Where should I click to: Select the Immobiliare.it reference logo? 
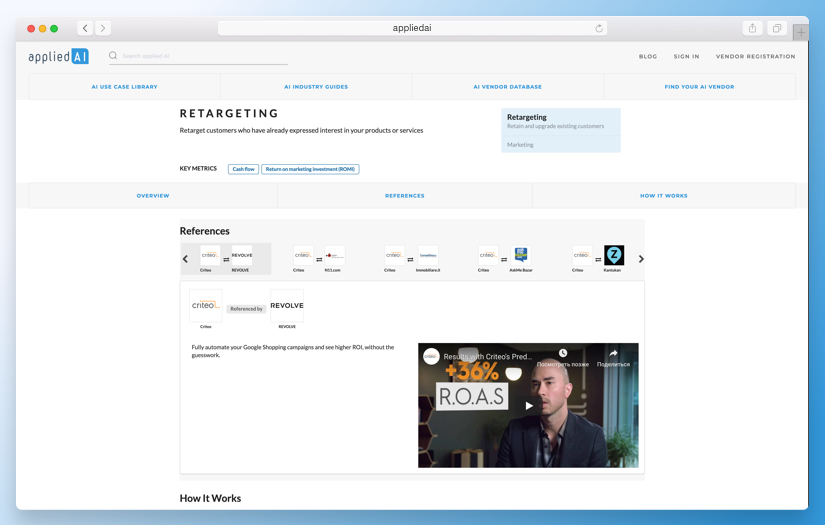coord(428,255)
